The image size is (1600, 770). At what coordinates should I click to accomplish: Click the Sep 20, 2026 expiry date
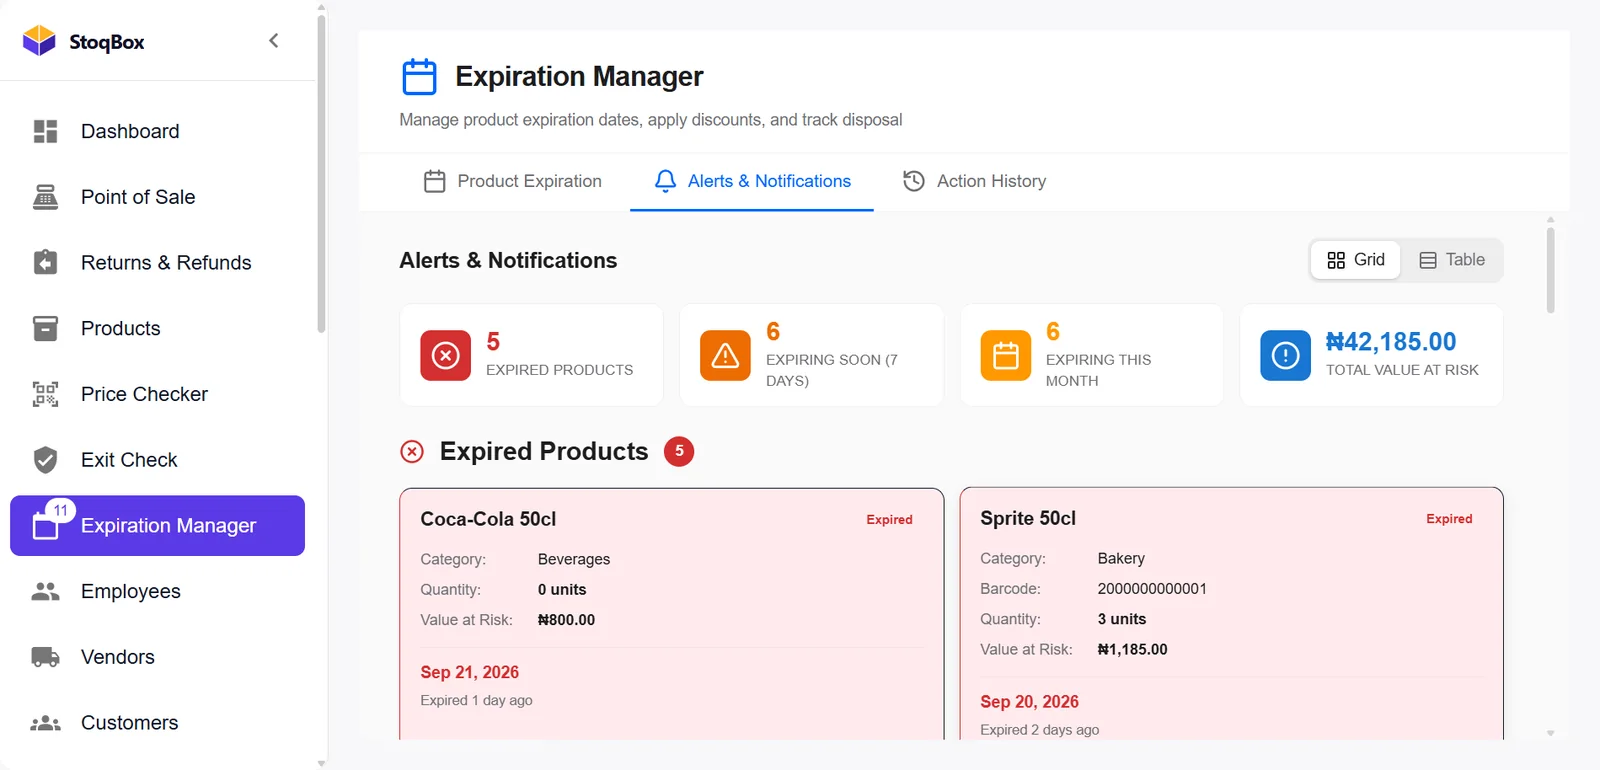[x=1029, y=702]
